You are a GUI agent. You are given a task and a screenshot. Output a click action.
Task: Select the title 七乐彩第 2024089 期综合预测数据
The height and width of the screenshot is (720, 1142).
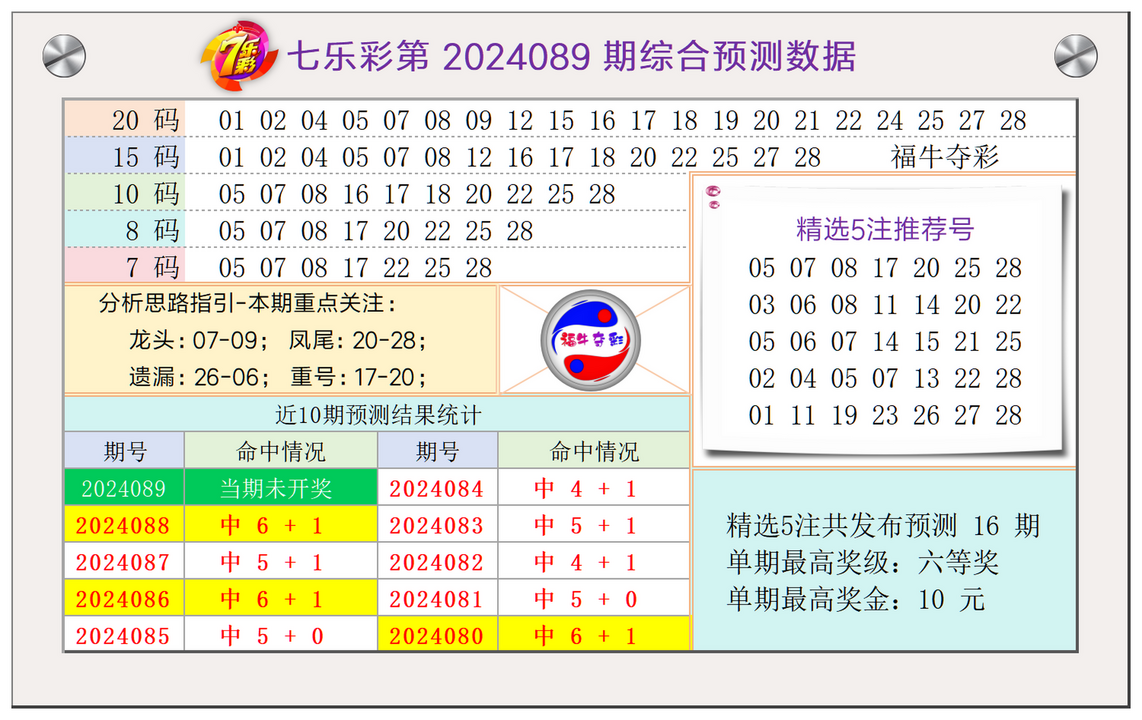[572, 56]
